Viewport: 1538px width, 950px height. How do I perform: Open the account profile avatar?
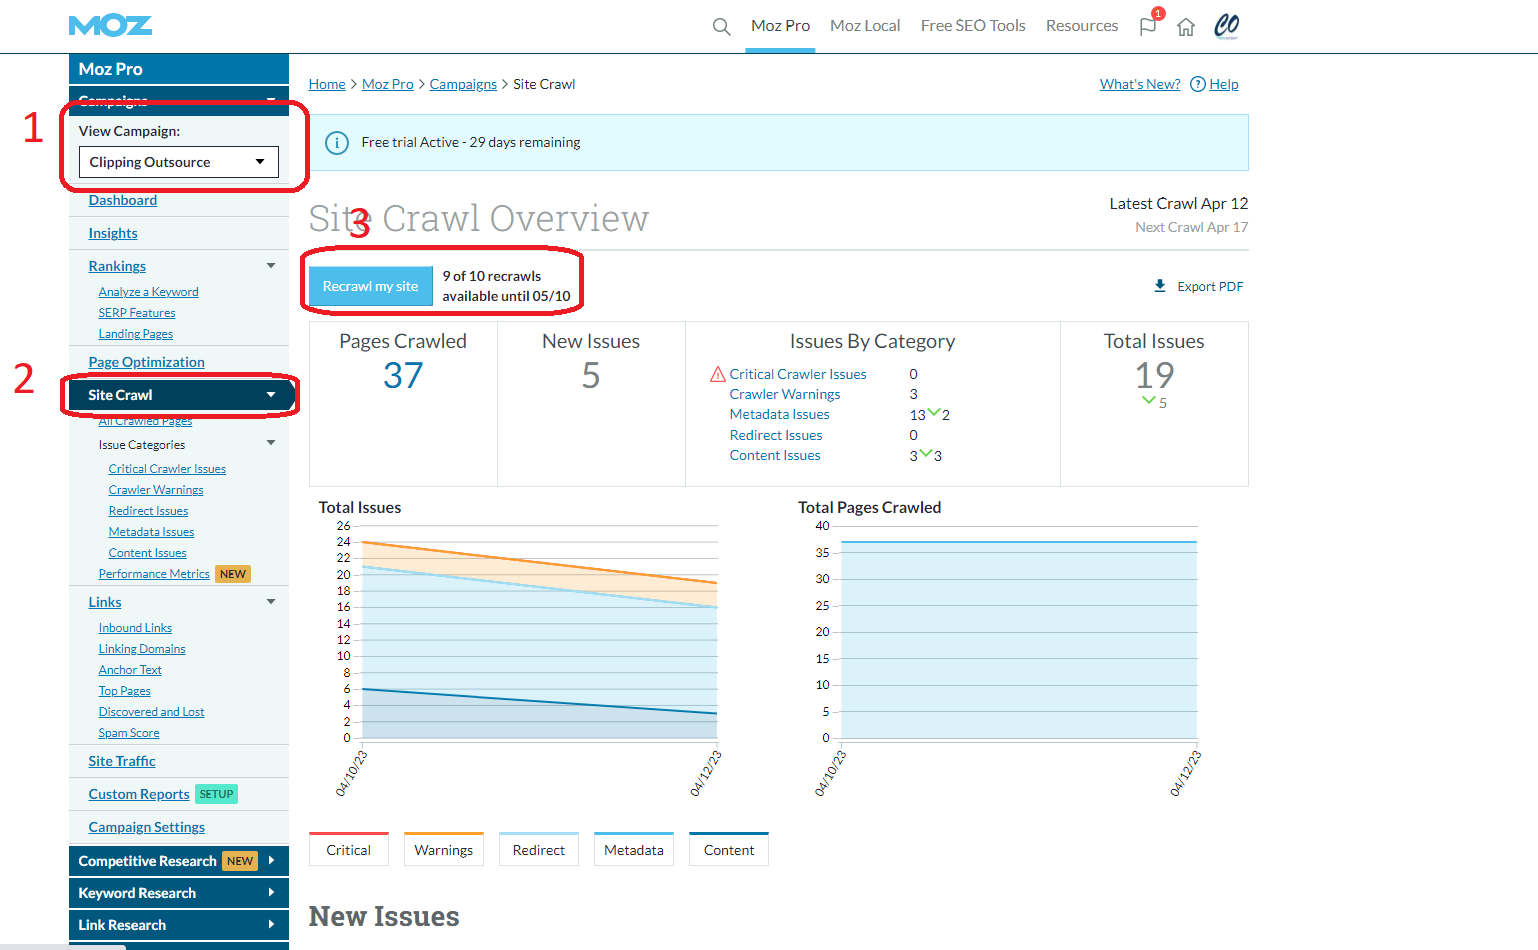(x=1226, y=26)
